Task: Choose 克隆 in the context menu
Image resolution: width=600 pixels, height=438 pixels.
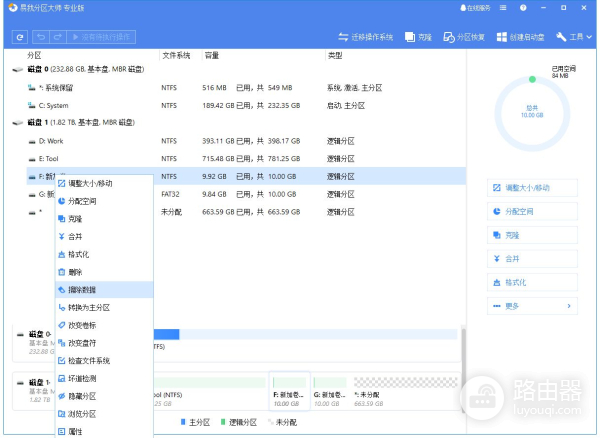Action: (104, 219)
